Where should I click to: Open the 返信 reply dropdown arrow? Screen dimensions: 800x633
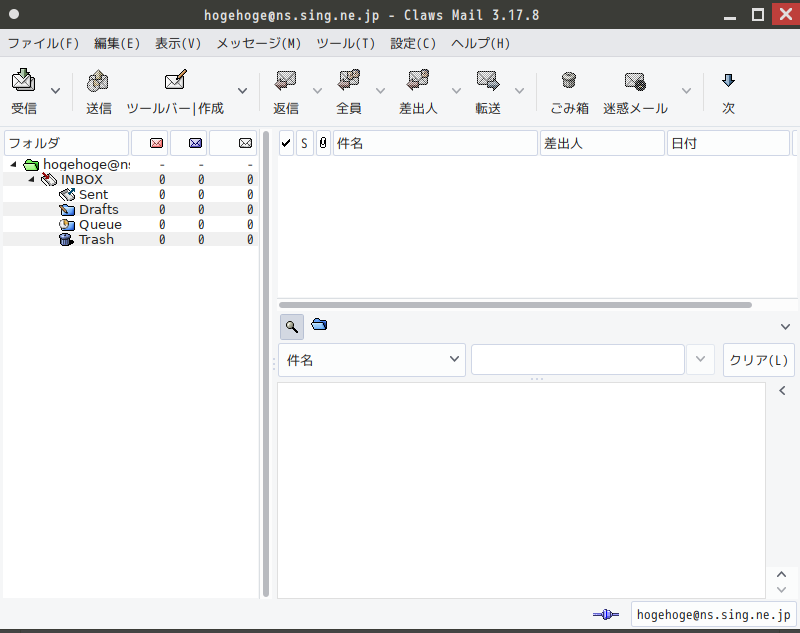[317, 91]
